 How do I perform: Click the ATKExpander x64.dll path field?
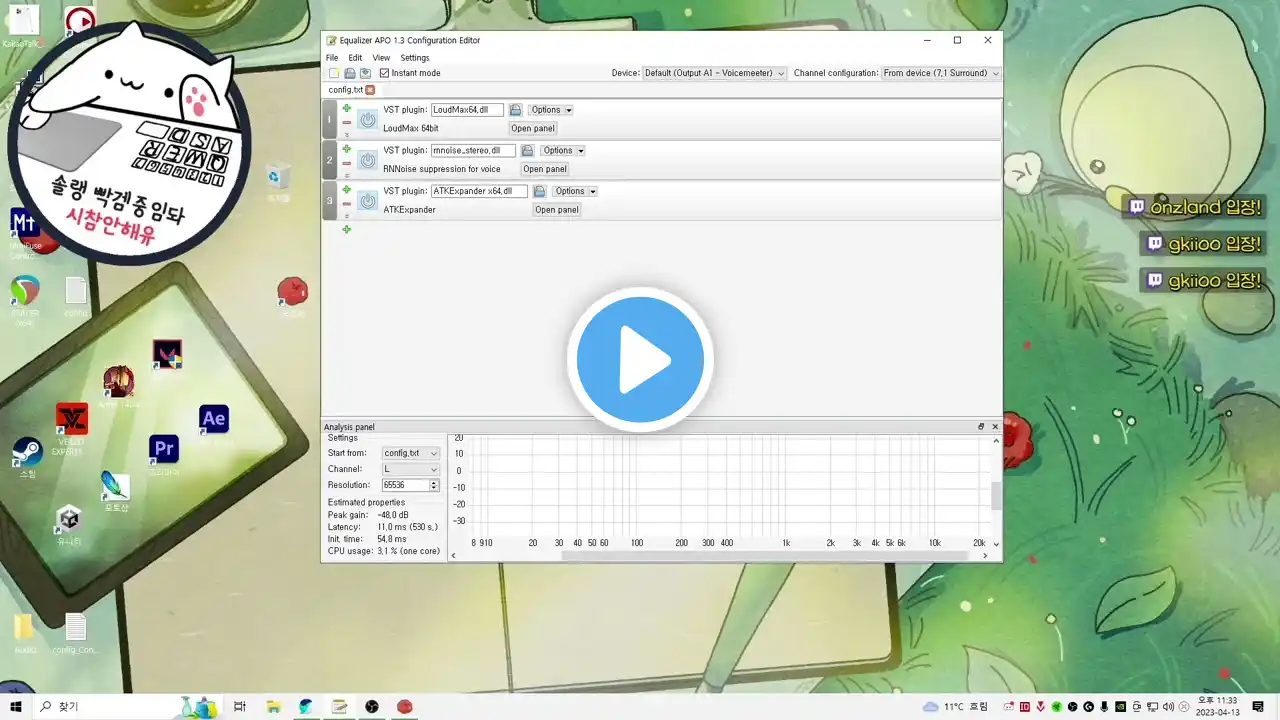tap(479, 191)
